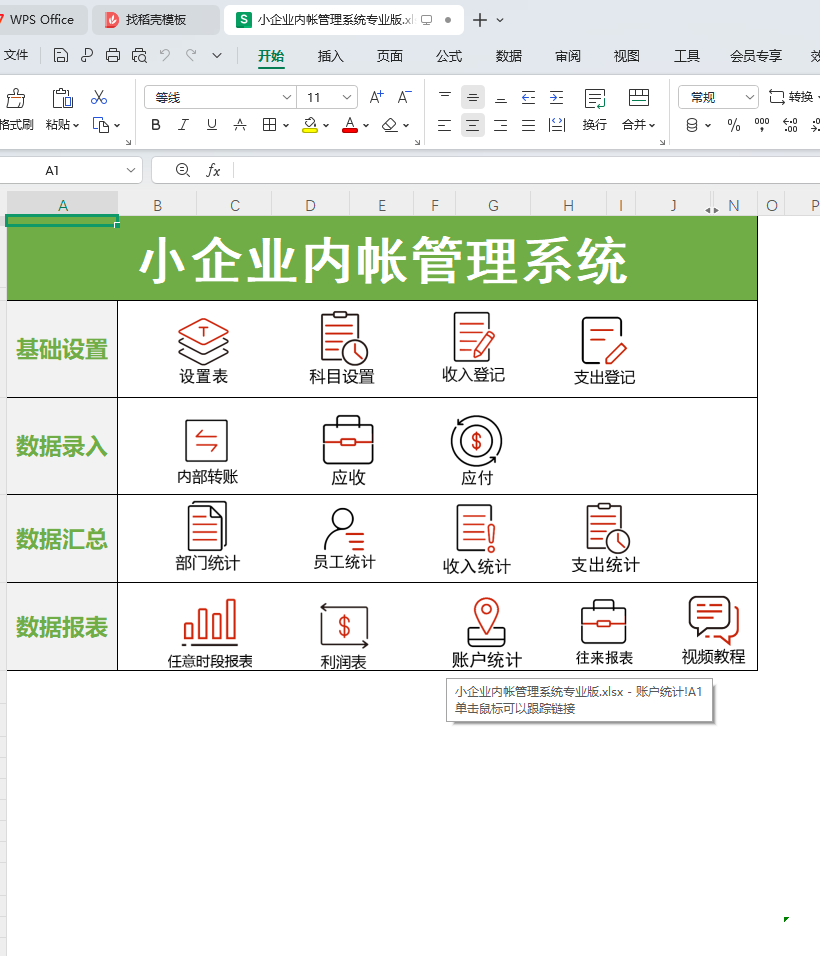Expand the font size dropdown
Viewport: 820px width, 956px height.
pos(347,97)
